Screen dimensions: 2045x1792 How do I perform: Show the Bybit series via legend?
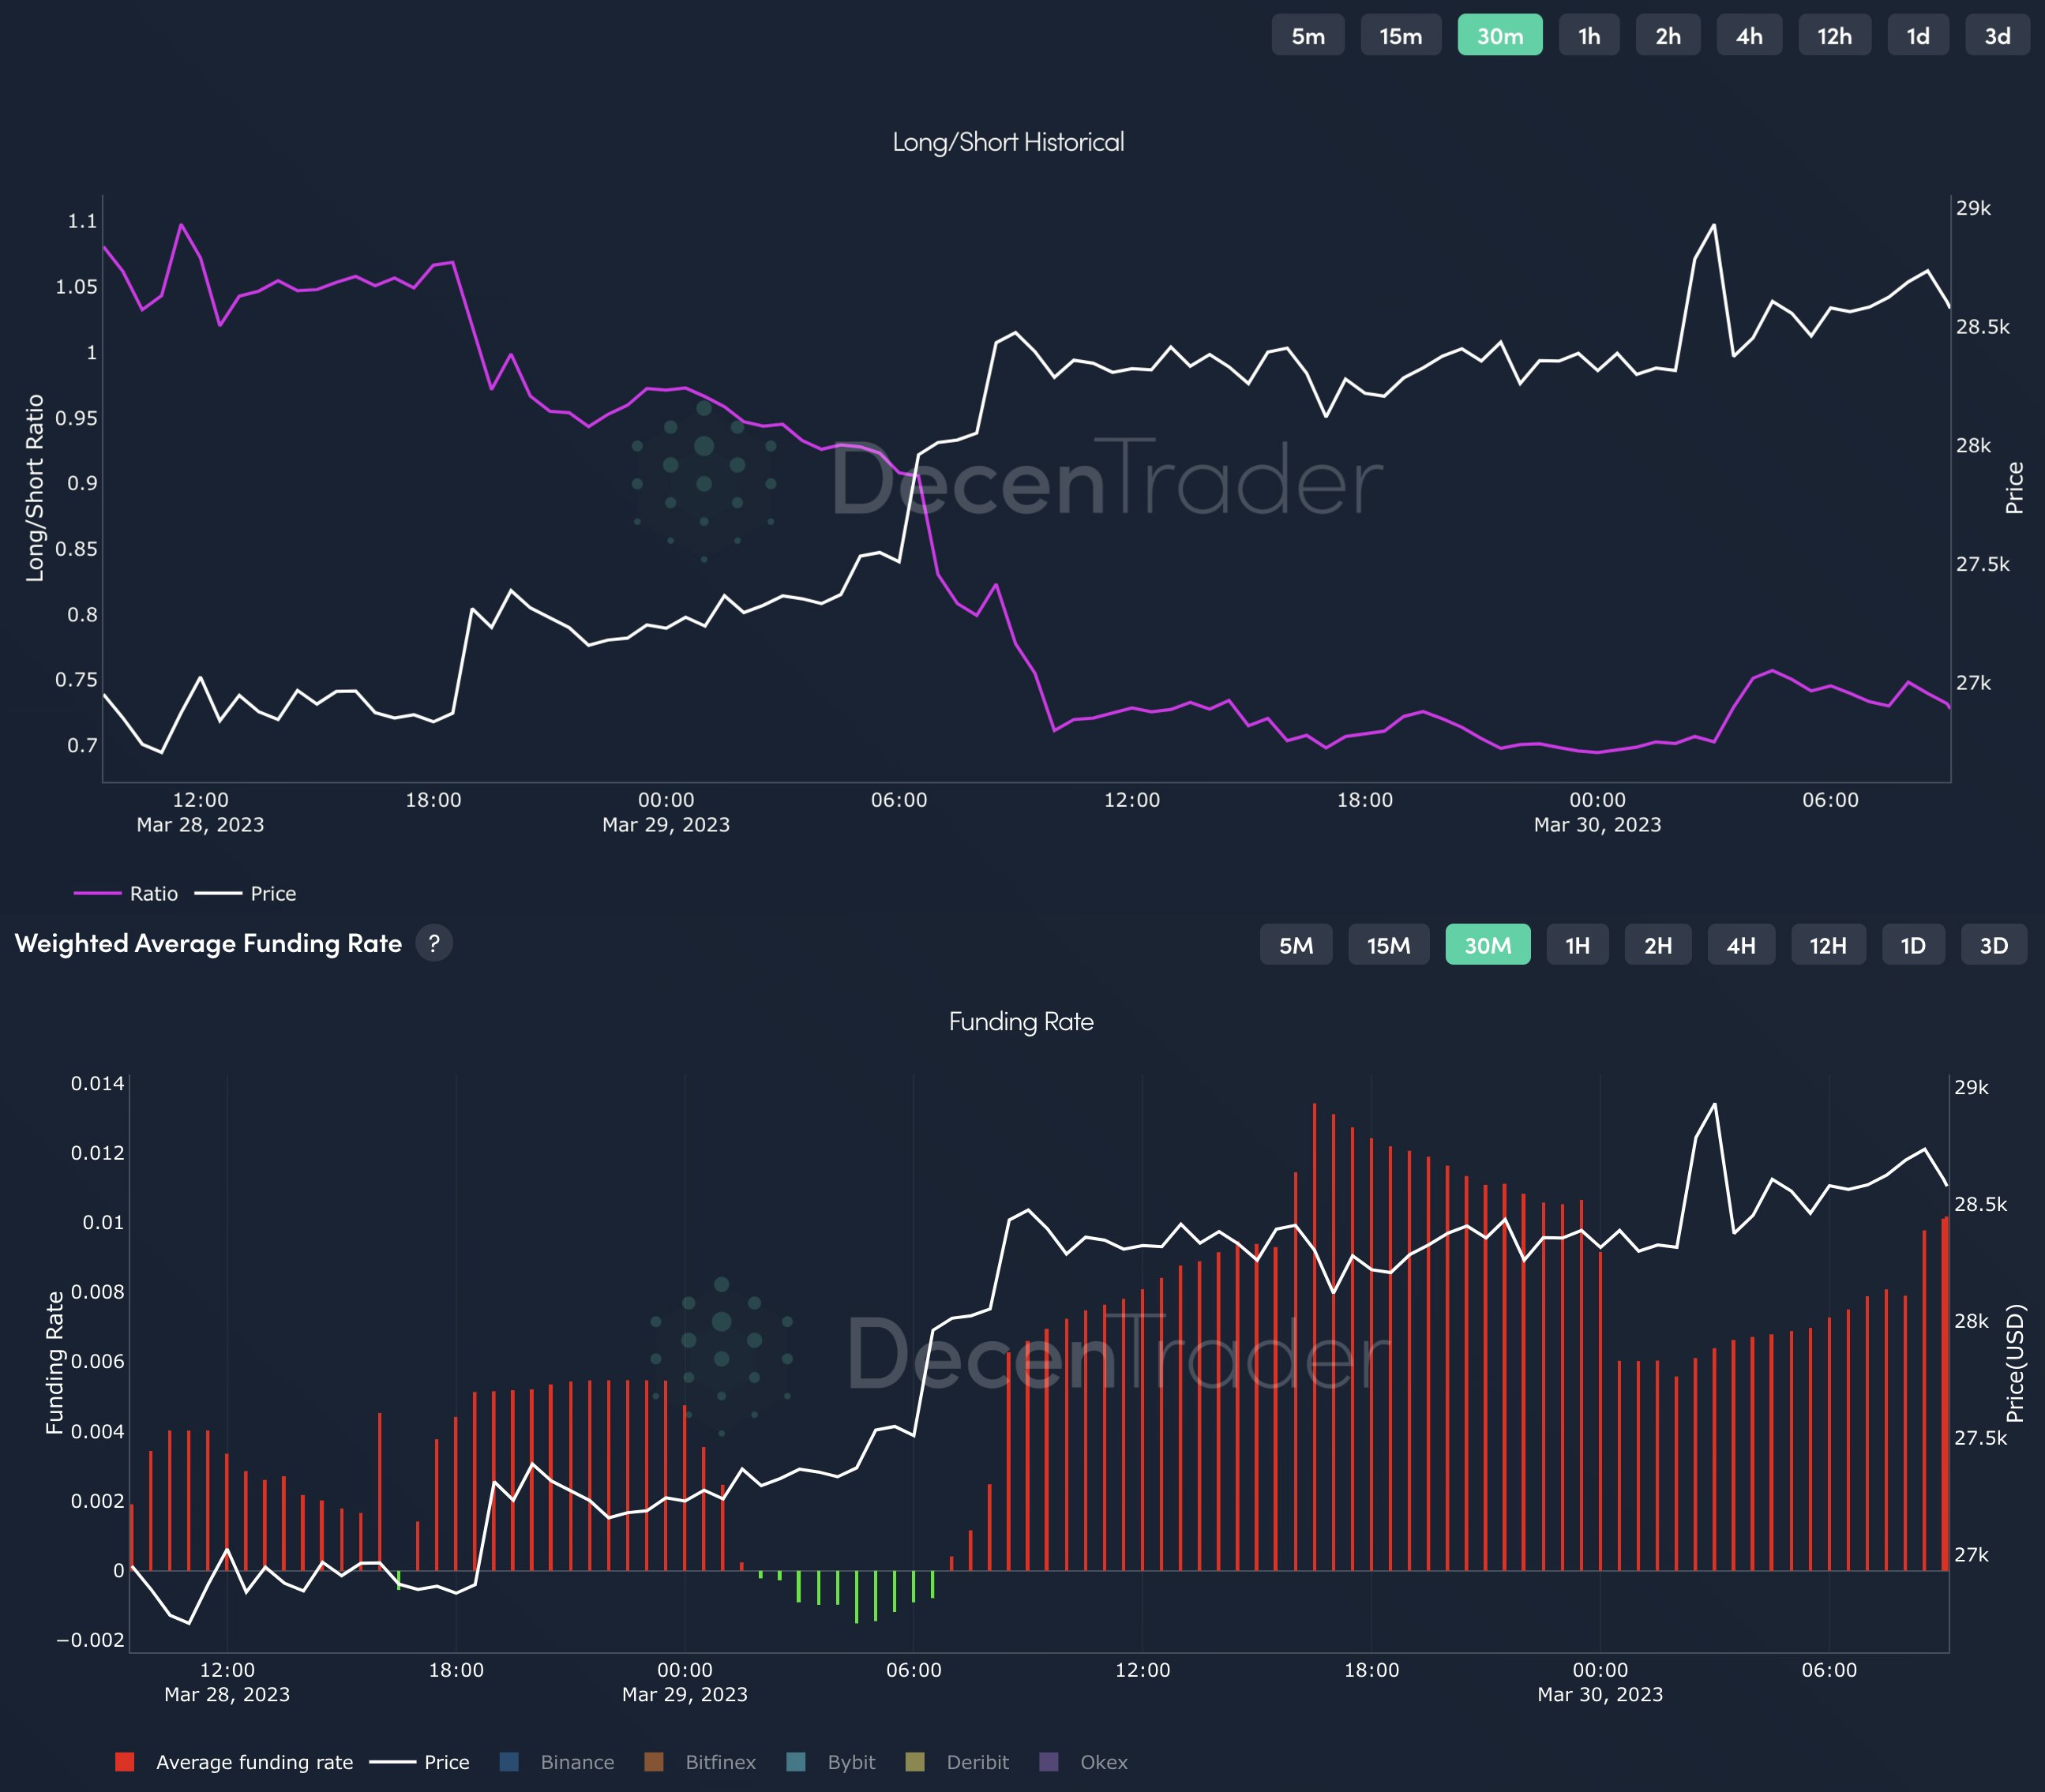coord(831,1762)
